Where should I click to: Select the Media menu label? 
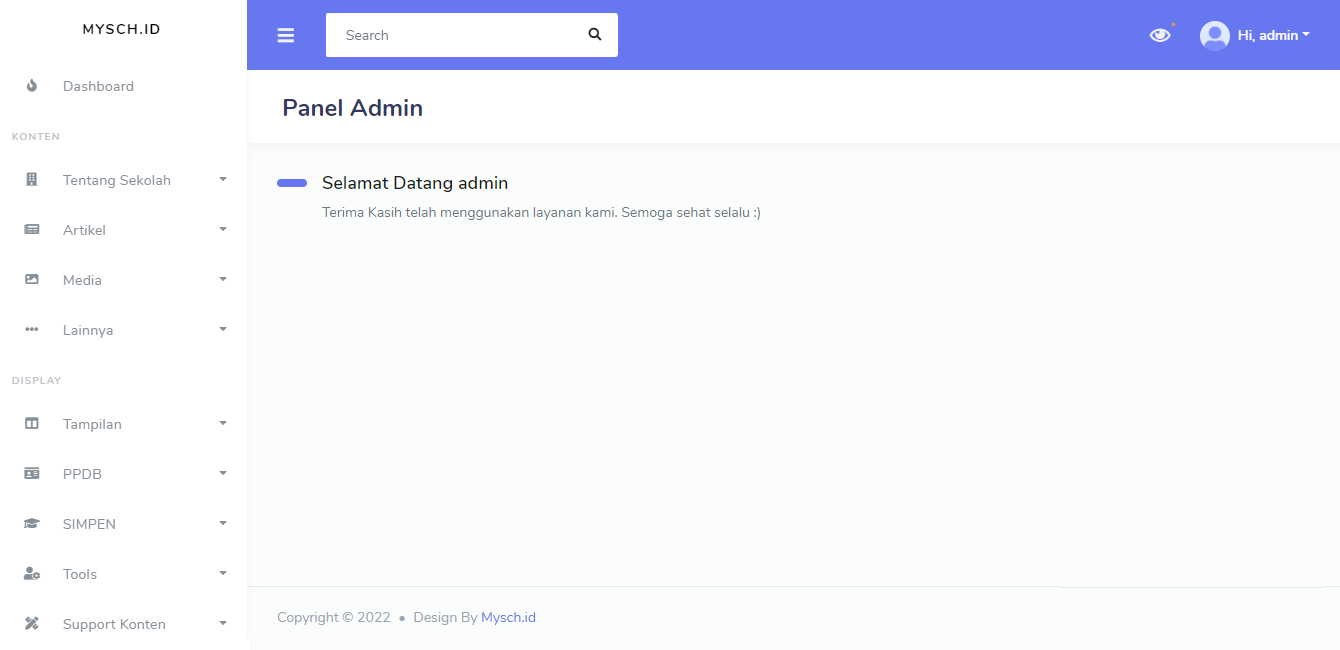82,280
